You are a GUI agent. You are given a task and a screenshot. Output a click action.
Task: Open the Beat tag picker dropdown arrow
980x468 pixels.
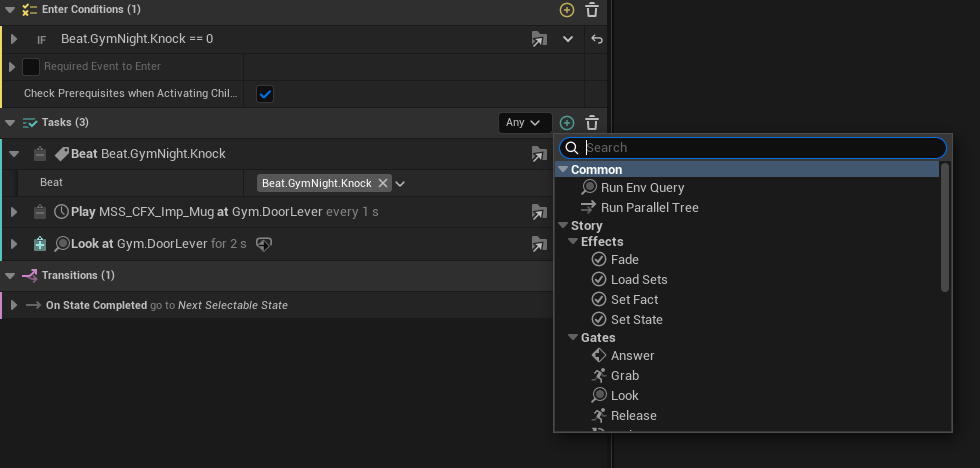point(401,184)
